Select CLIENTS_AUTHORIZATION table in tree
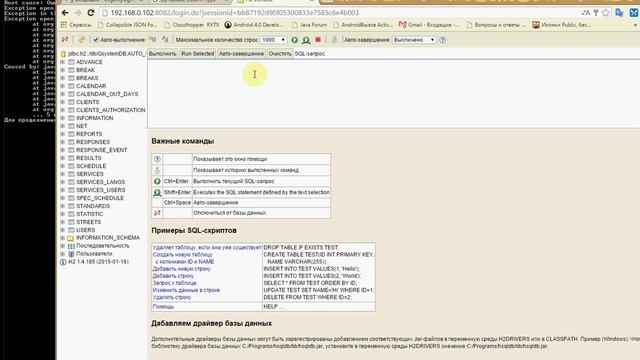Viewport: 640px width, 360px height. (x=111, y=110)
